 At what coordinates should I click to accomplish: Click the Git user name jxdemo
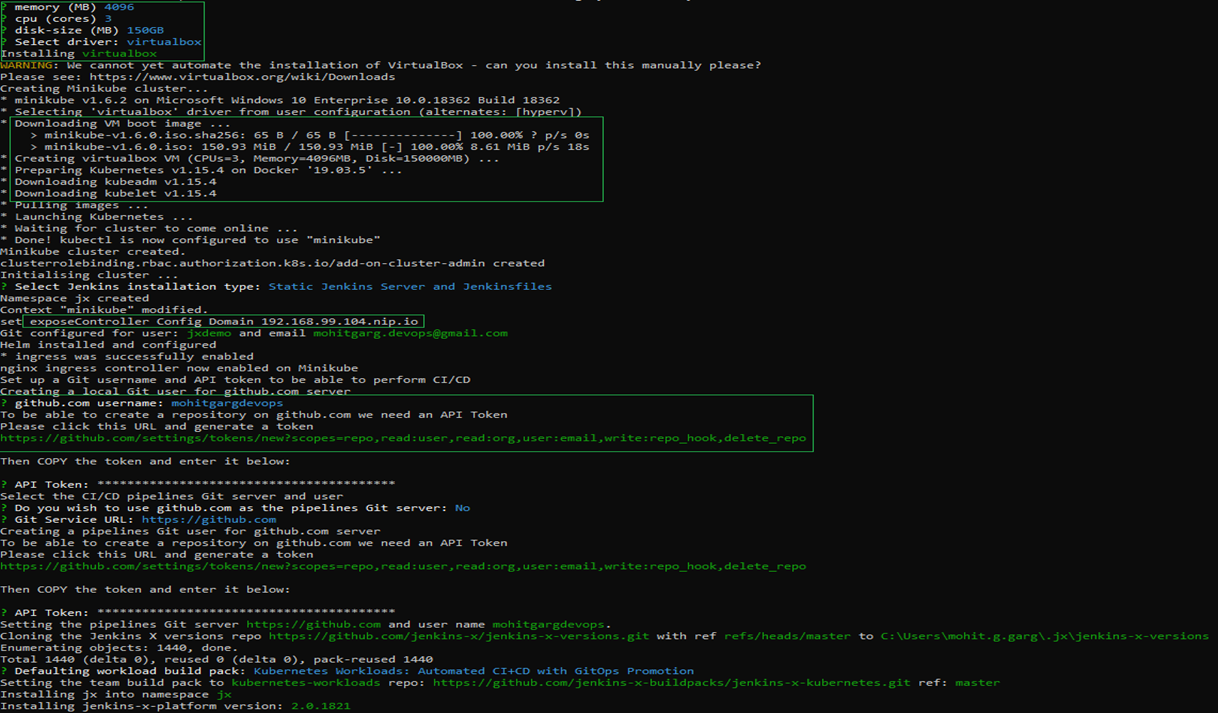(209, 333)
